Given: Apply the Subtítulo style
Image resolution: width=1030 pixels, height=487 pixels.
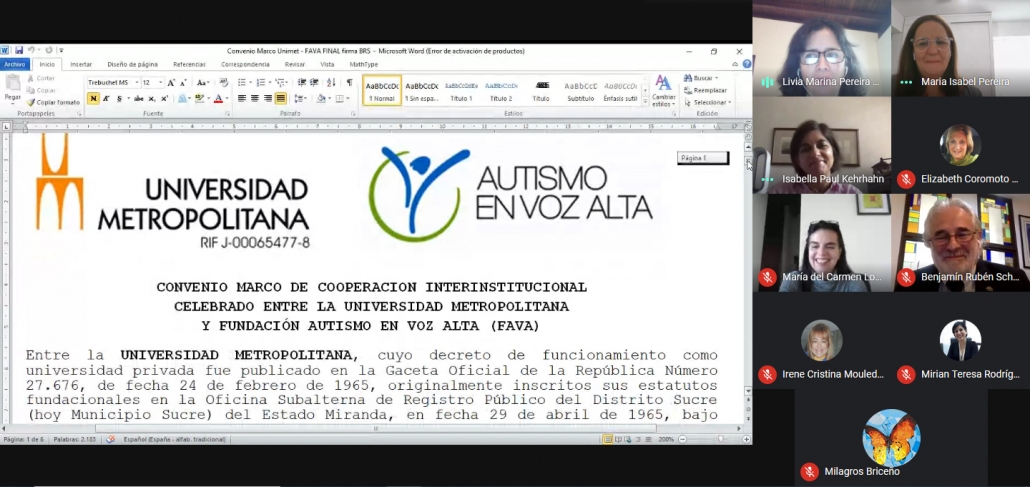Looking at the screenshot, I should point(581,91).
